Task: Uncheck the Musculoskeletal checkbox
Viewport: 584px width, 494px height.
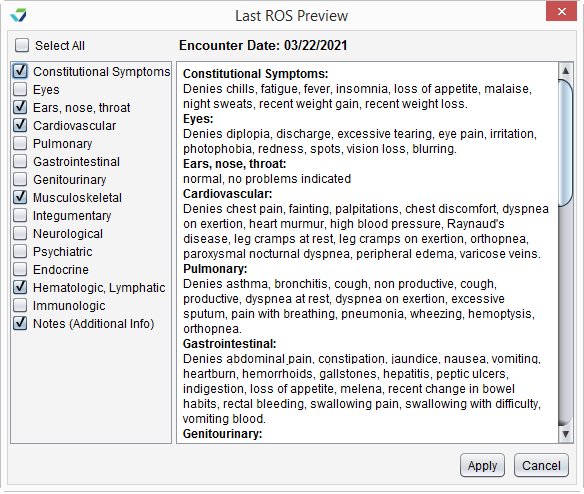Action: tap(20, 197)
